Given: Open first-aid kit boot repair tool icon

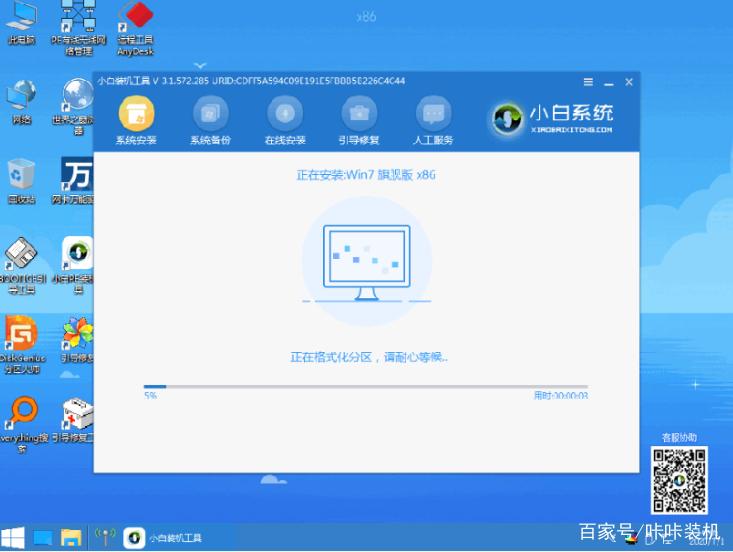Looking at the screenshot, I should tap(75, 421).
